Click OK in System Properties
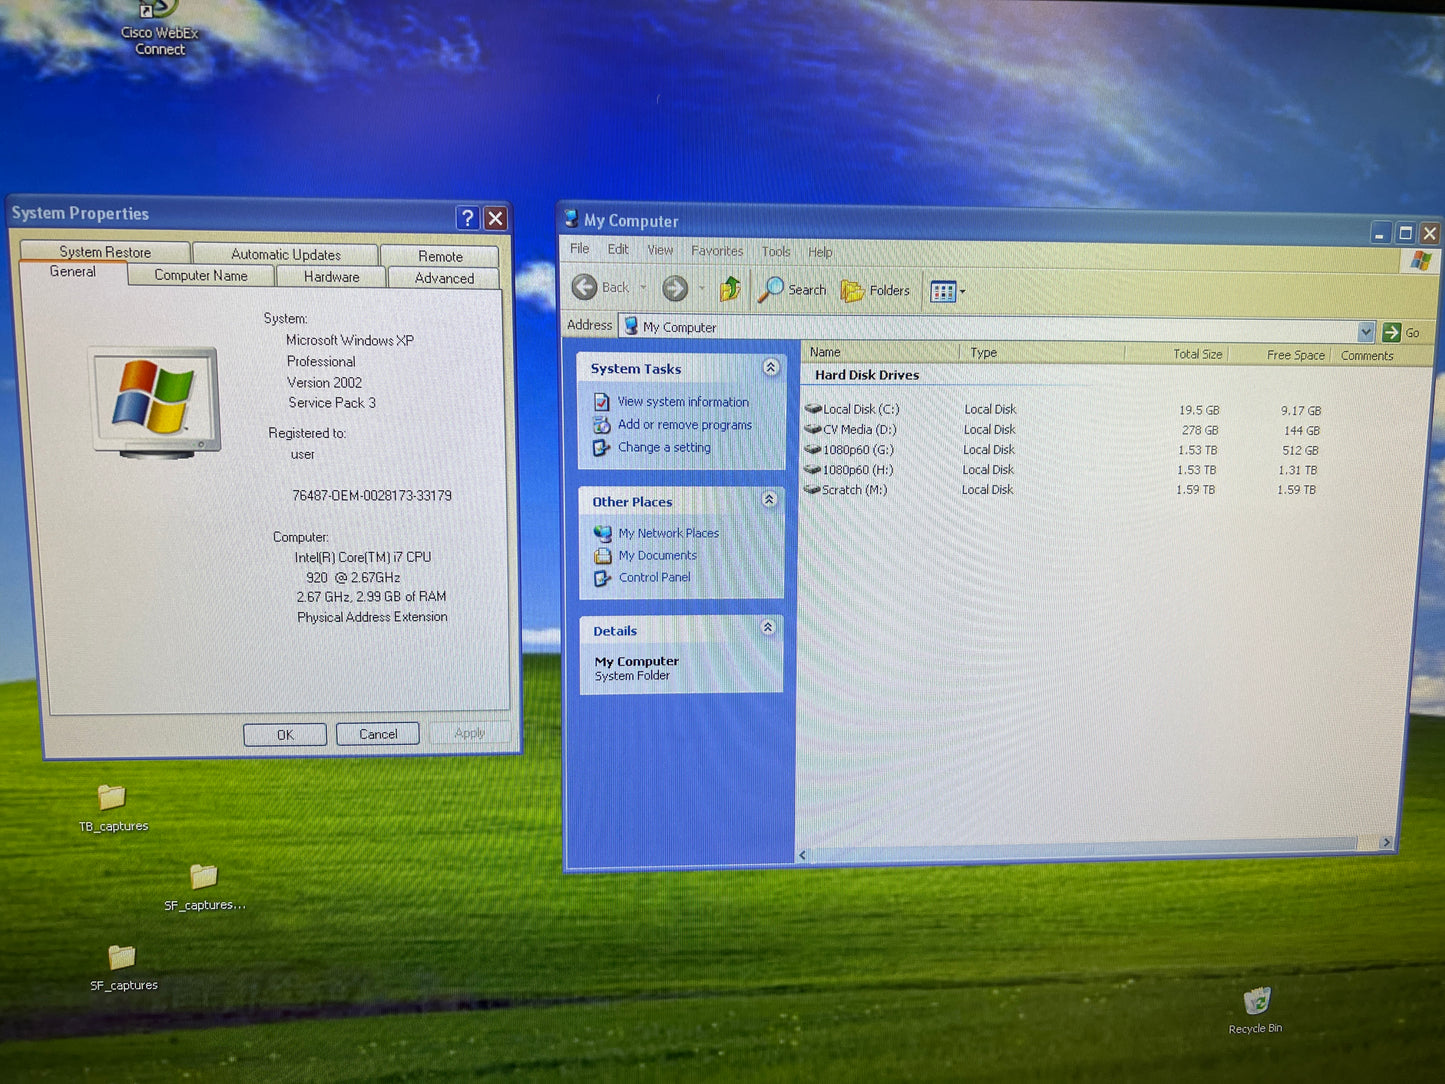This screenshot has height=1084, width=1445. click(285, 734)
